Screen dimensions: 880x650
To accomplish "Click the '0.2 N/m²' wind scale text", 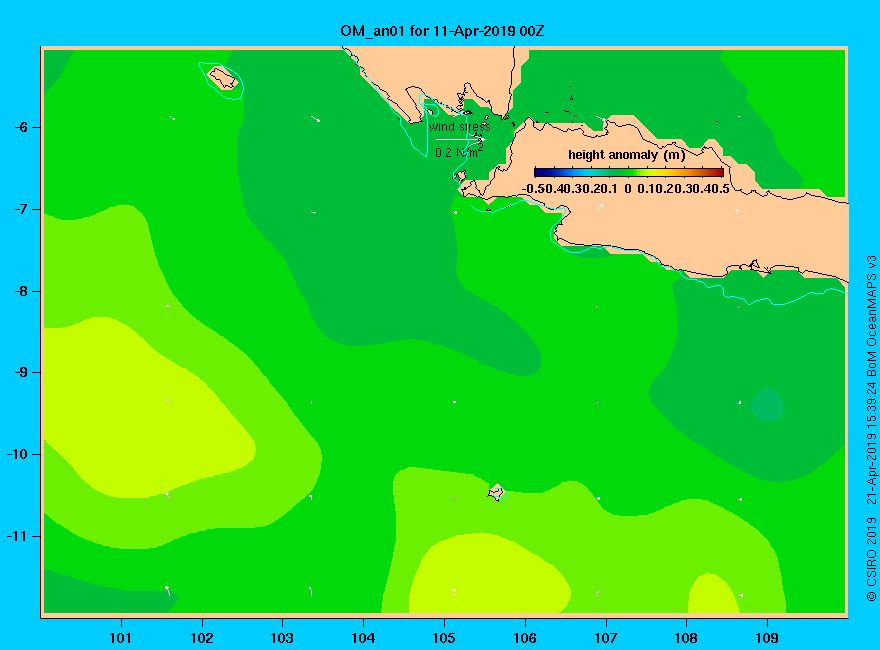I will point(459,152).
